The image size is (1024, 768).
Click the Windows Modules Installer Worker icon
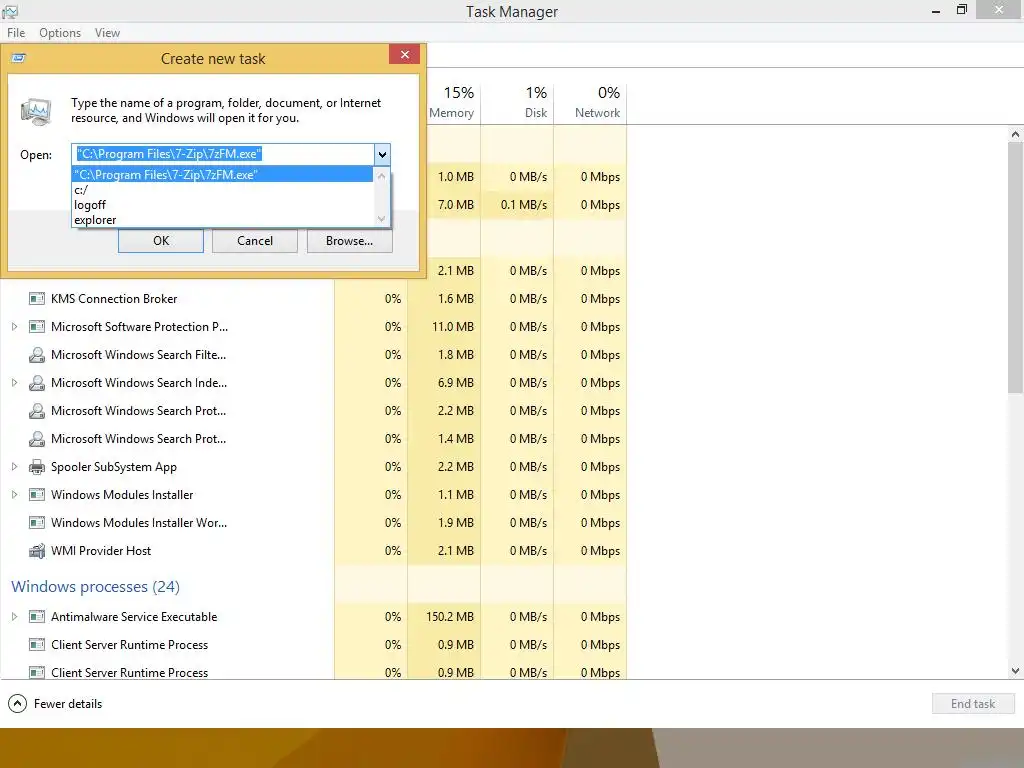click(x=37, y=522)
